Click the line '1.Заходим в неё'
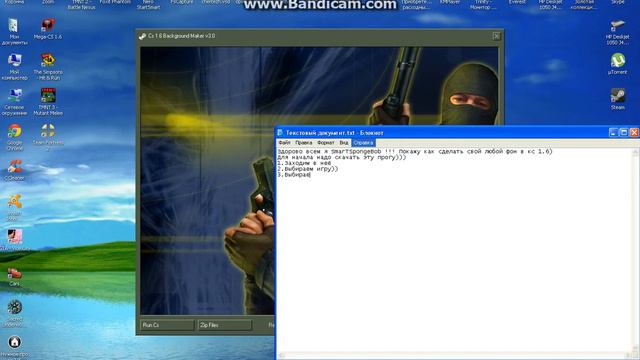This screenshot has width=640, height=360. coord(304,163)
